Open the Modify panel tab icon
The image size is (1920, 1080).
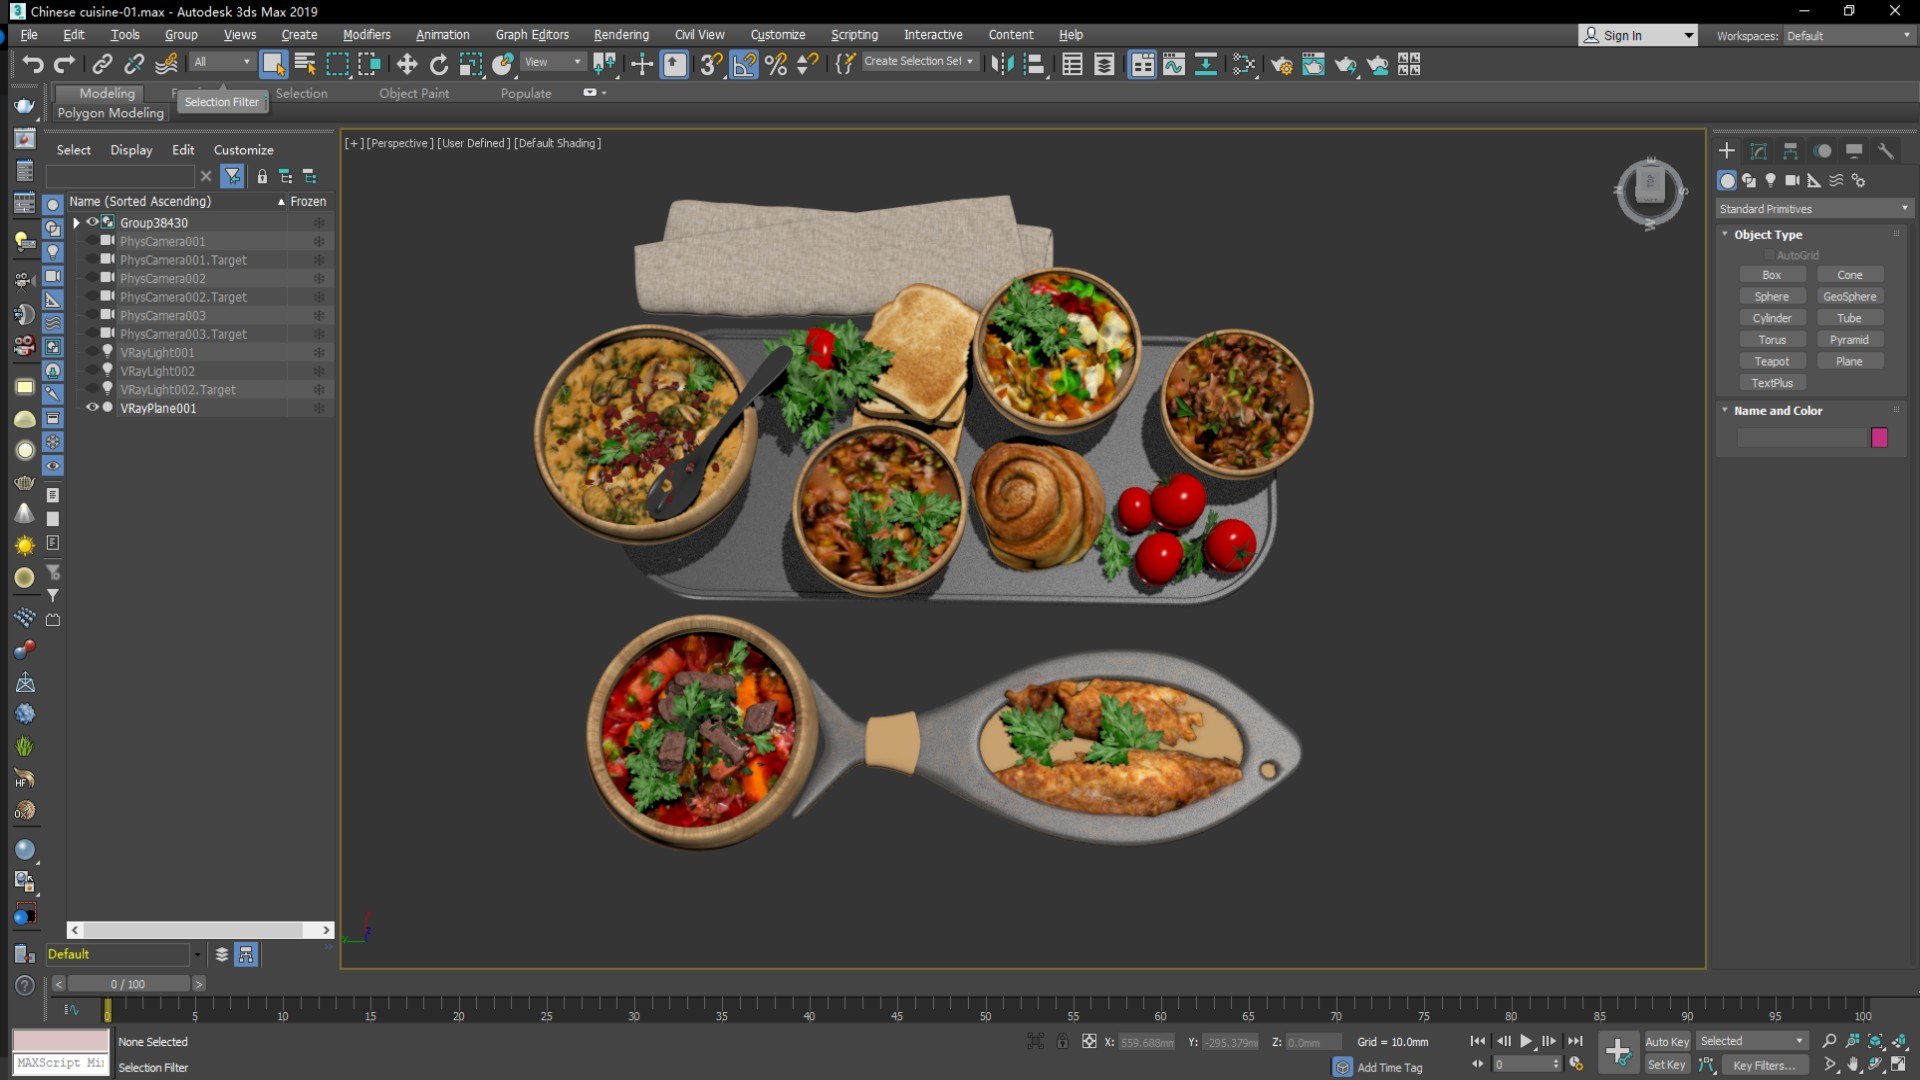click(1758, 151)
